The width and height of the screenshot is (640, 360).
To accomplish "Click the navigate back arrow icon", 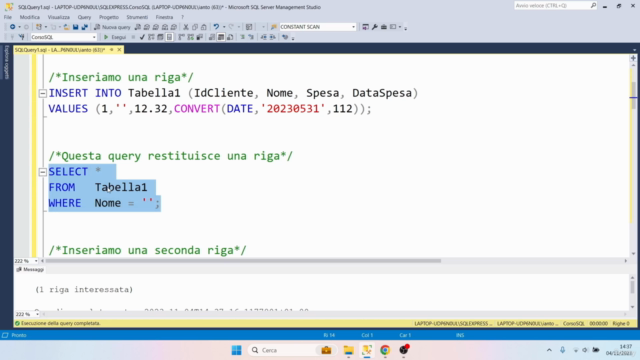I will click(x=13, y=27).
